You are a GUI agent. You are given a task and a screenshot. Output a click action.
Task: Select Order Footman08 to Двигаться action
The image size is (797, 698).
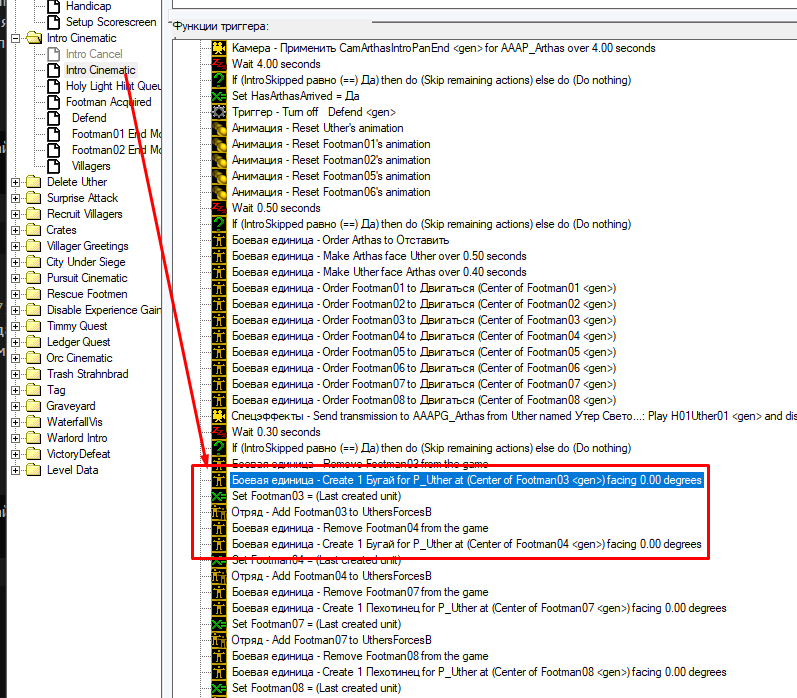tap(424, 400)
